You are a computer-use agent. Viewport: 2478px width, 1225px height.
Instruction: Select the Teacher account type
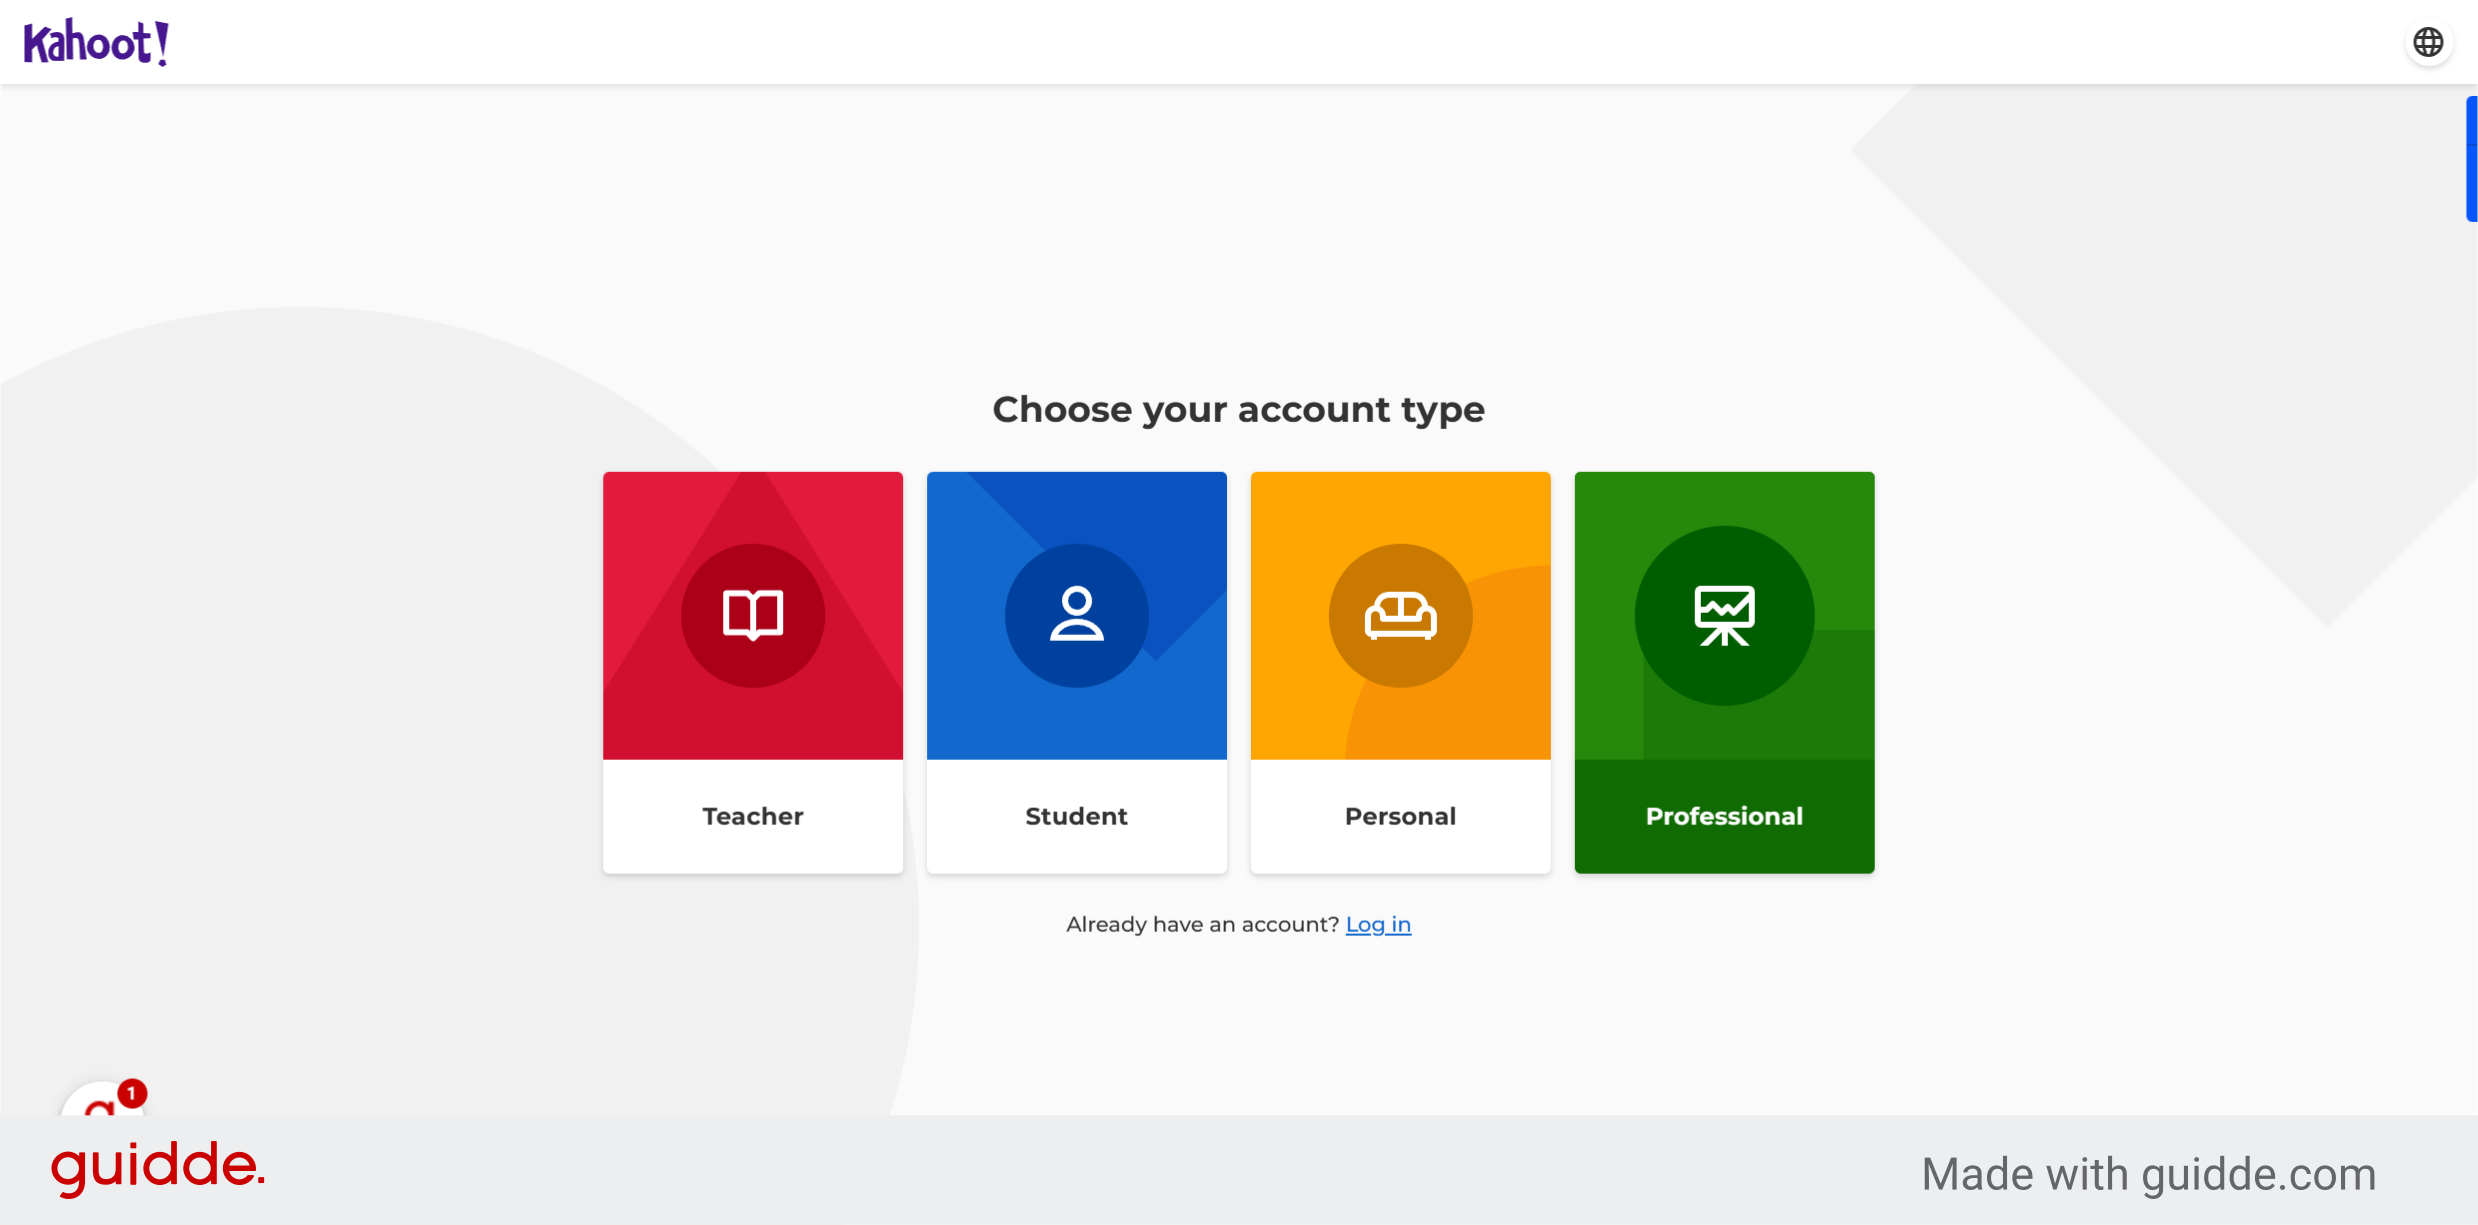[752, 672]
